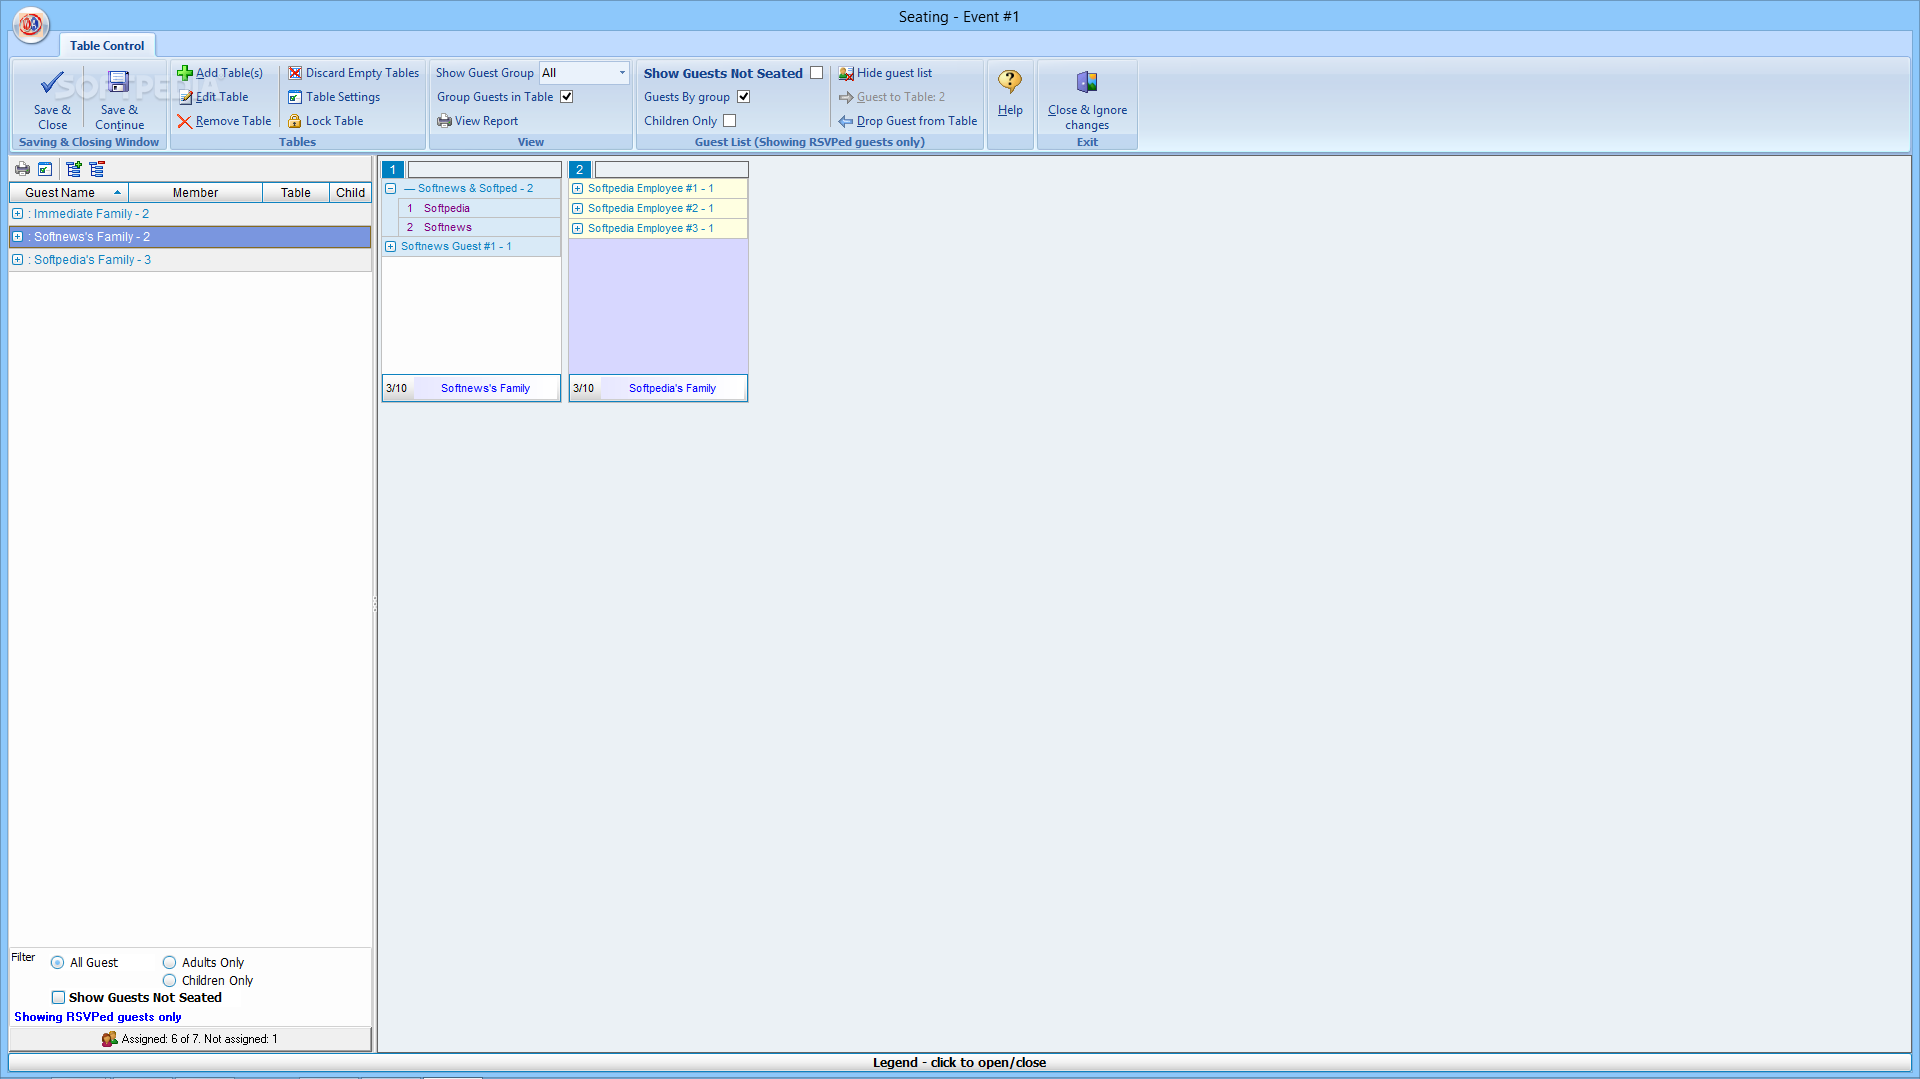Click the splitter handle beside the guest list

[375, 604]
